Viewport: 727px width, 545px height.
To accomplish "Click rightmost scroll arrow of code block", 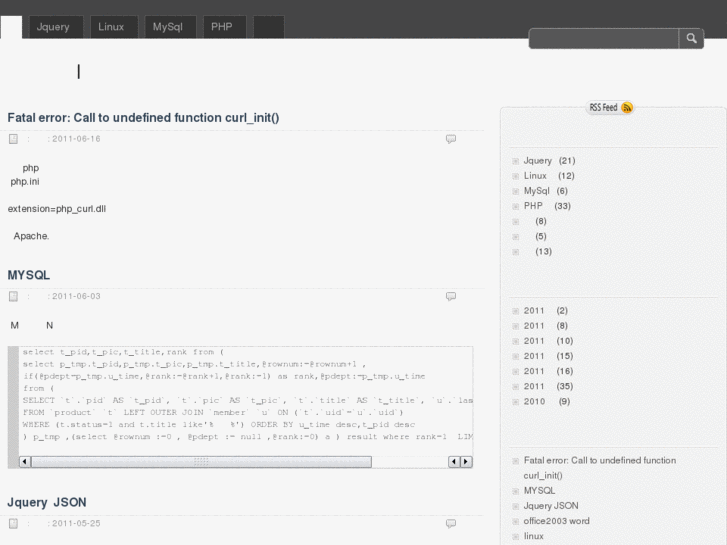I will click(x=466, y=462).
